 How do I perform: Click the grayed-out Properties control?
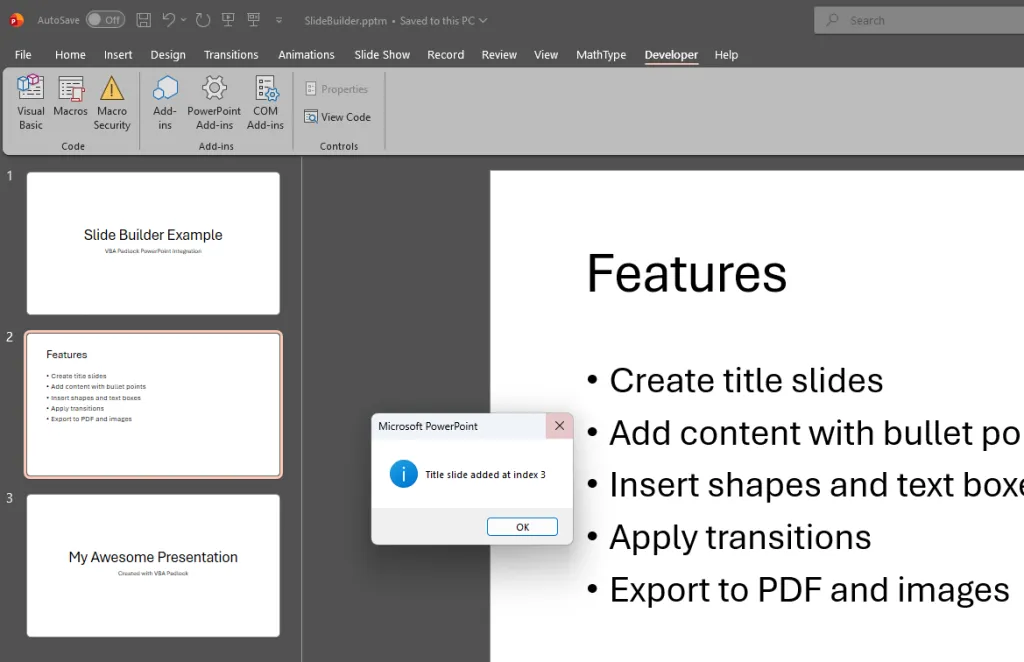[337, 88]
